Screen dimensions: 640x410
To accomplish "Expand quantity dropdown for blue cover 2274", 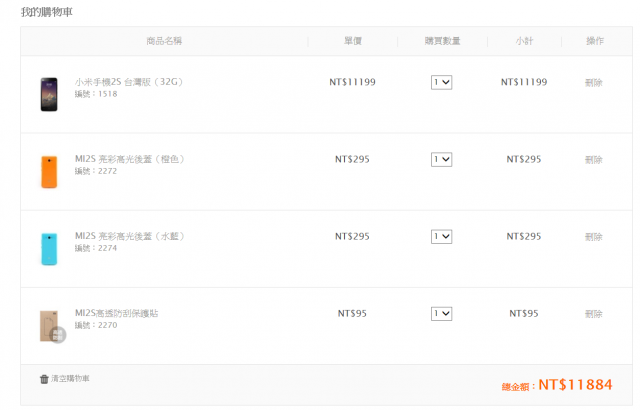I will pyautogui.click(x=441, y=237).
